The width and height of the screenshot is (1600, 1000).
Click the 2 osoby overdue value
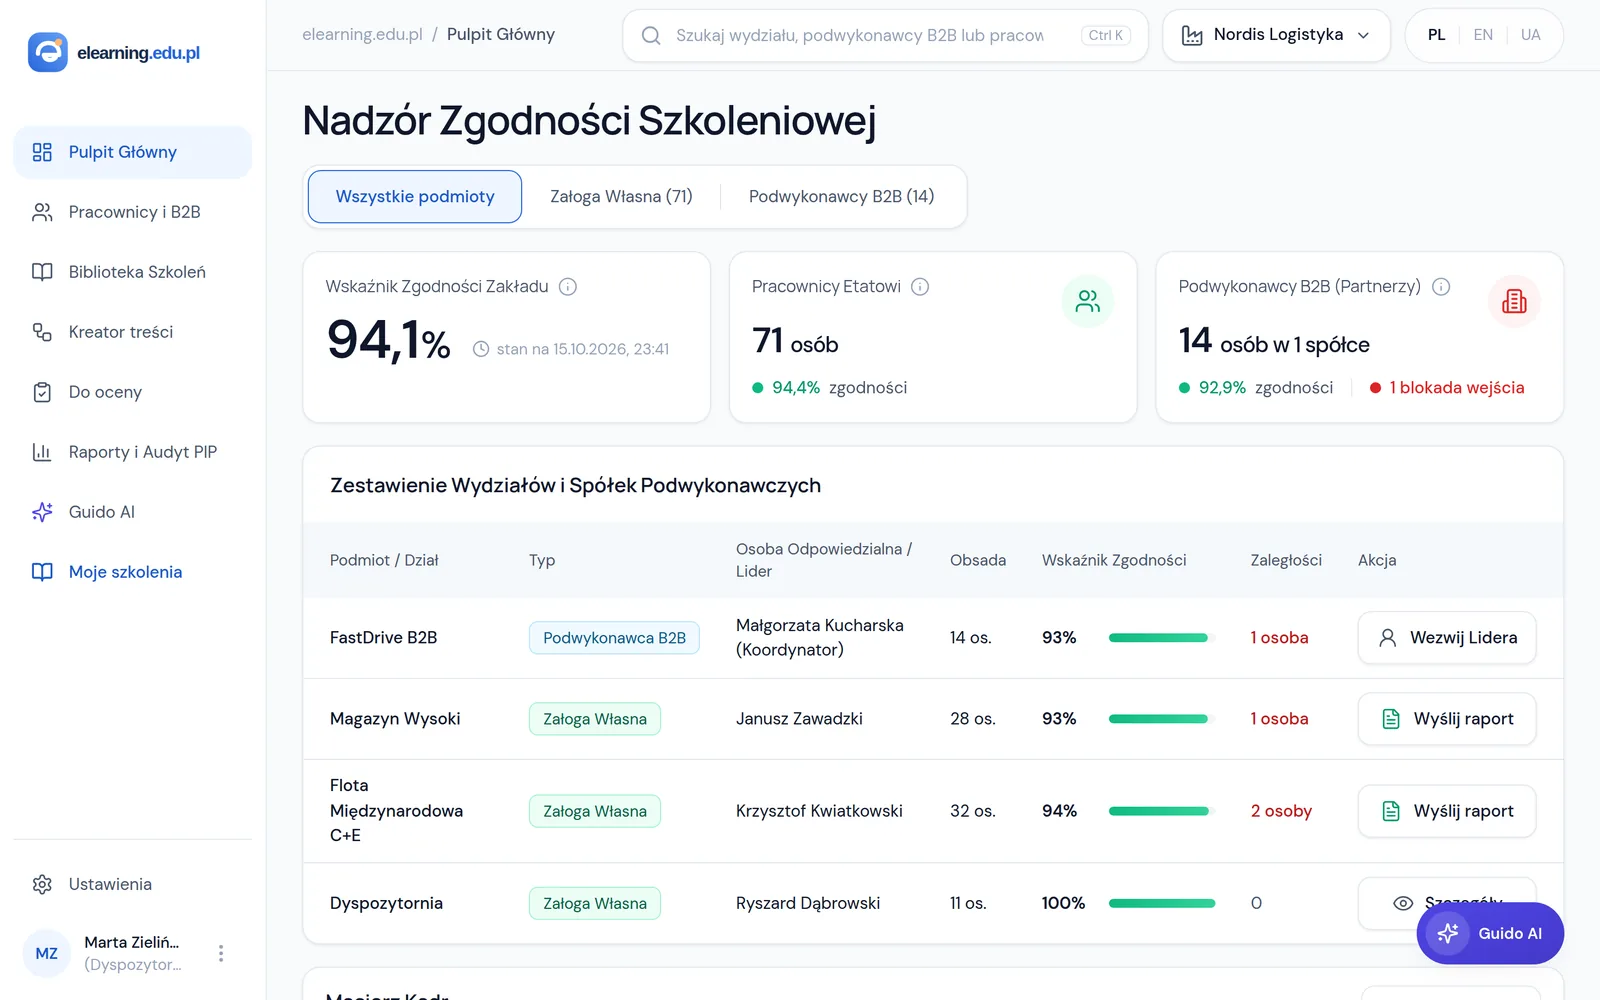[1281, 811]
